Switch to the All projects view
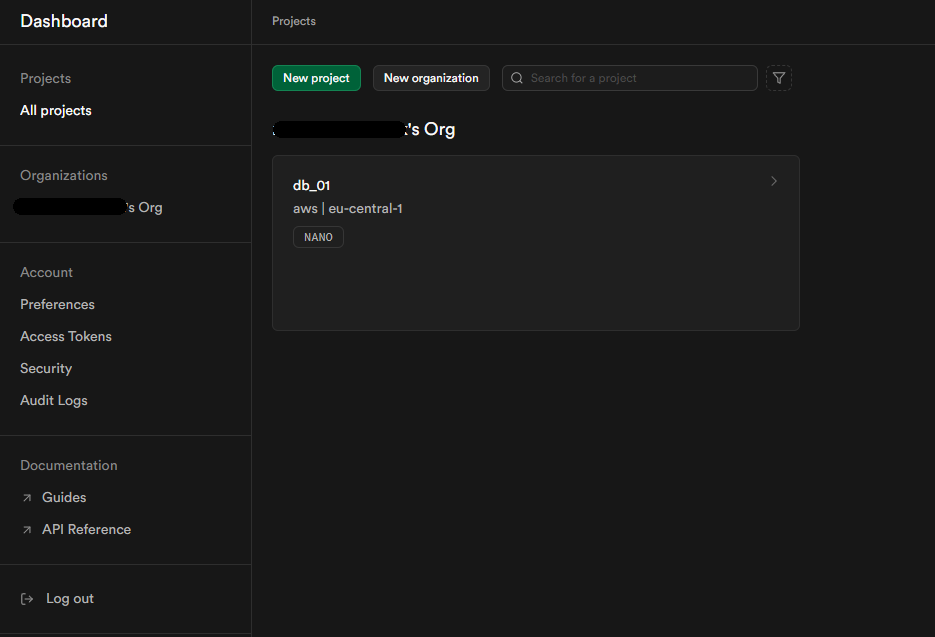935x637 pixels. click(x=55, y=110)
